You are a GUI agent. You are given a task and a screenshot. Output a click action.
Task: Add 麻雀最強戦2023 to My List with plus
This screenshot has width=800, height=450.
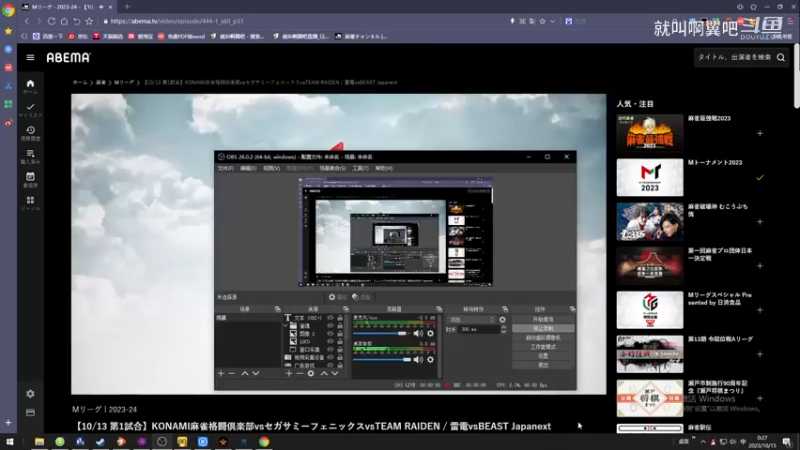760,133
